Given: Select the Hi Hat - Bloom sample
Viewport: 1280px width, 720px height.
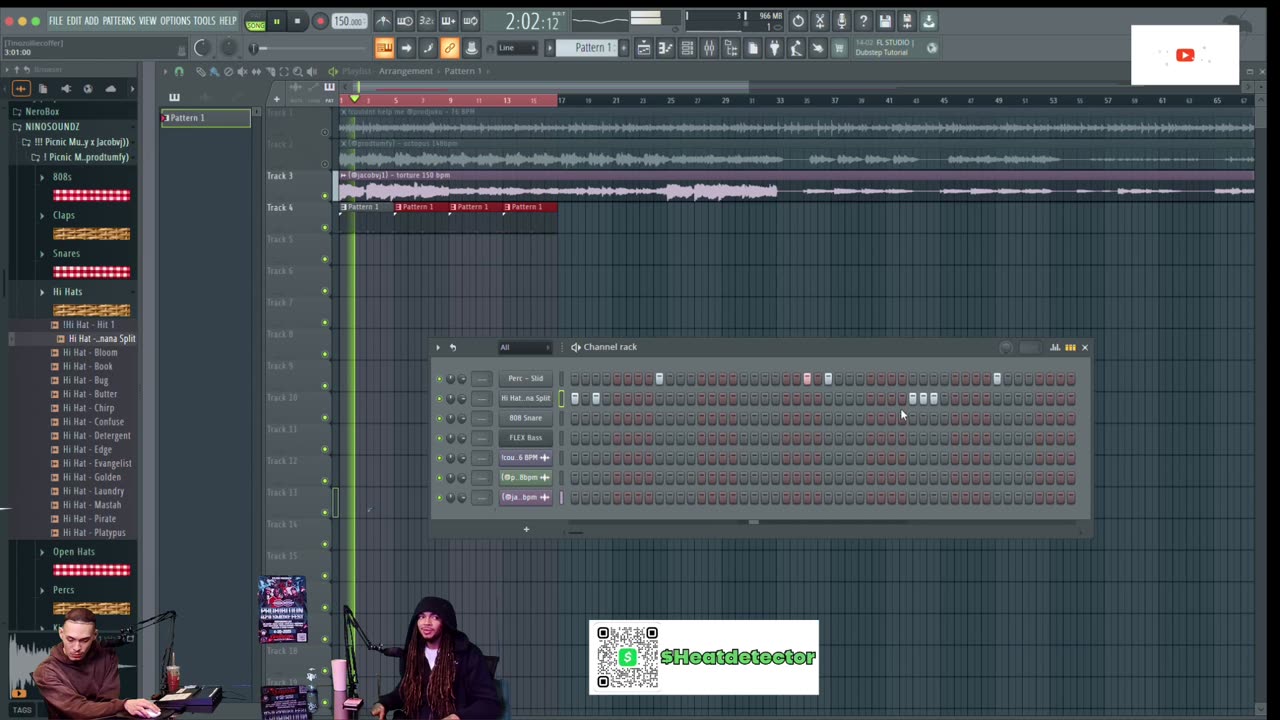Looking at the screenshot, I should tap(90, 353).
